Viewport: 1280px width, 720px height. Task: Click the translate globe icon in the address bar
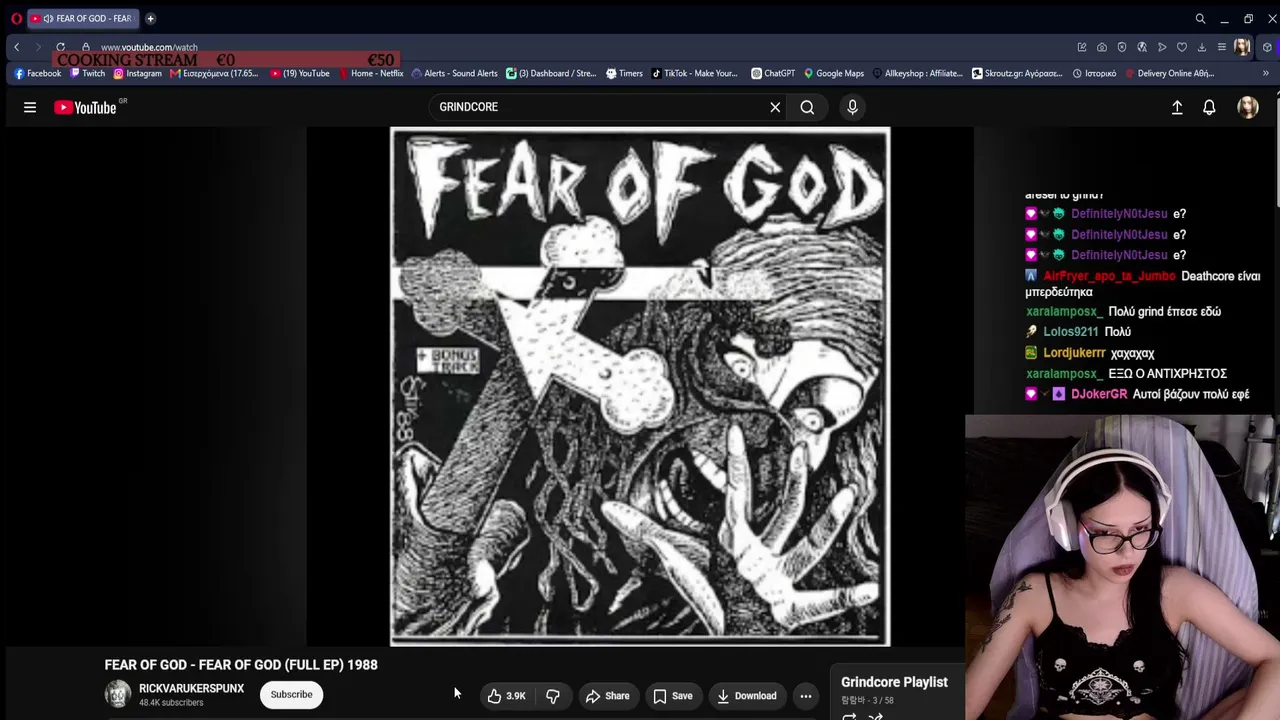tap(1142, 47)
